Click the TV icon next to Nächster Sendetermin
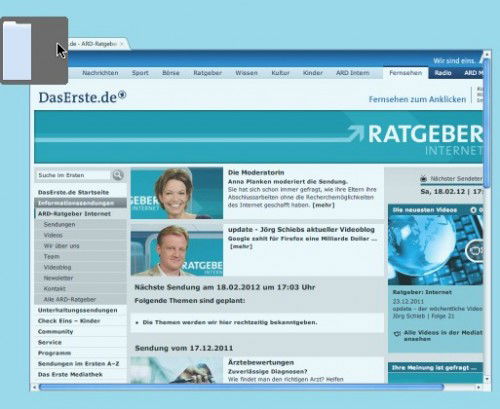 [x=423, y=179]
